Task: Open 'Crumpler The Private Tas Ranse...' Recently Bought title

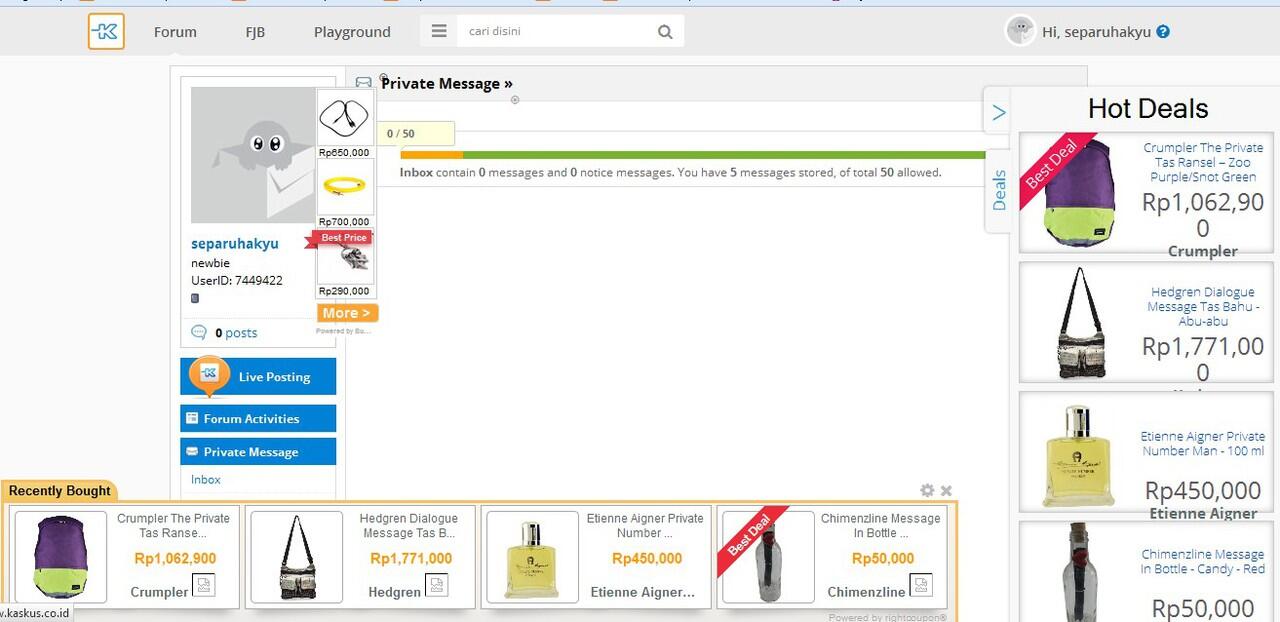Action: [174, 526]
